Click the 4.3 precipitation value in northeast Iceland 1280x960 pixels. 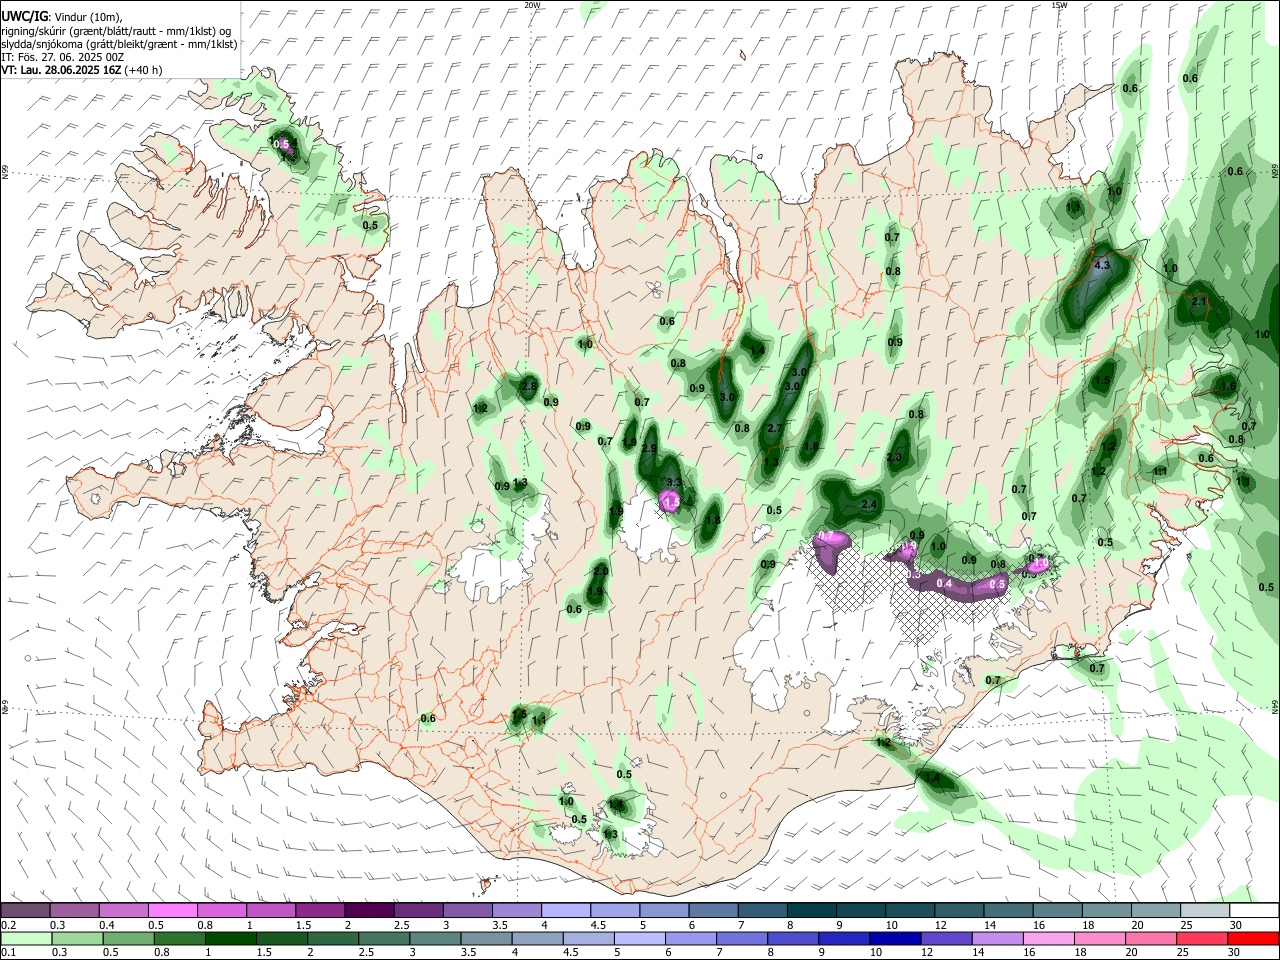[1103, 266]
